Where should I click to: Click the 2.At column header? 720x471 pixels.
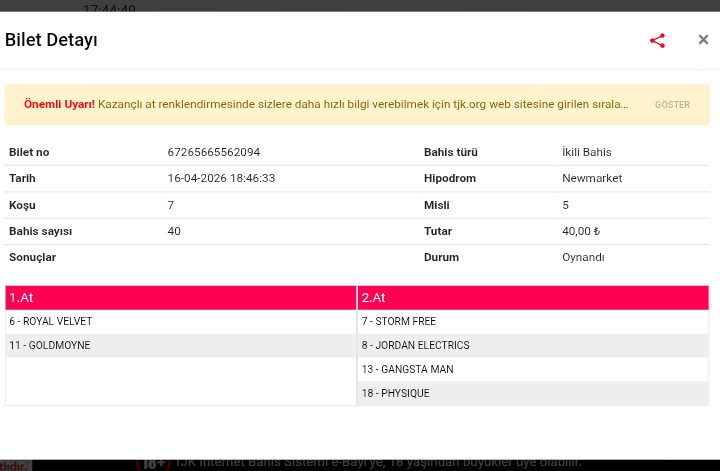tap(533, 297)
